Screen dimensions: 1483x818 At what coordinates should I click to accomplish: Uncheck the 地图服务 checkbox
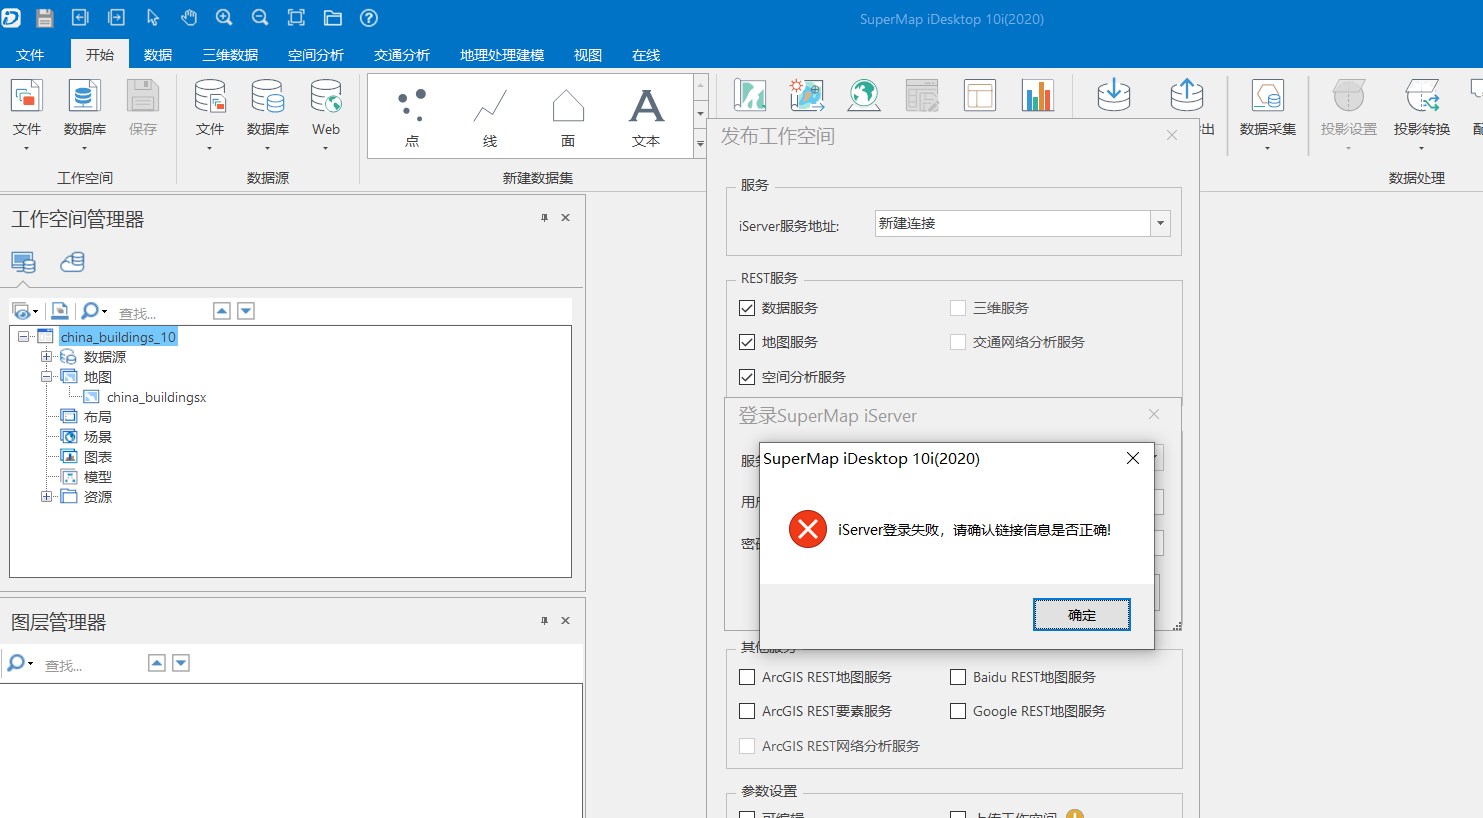[x=747, y=342]
